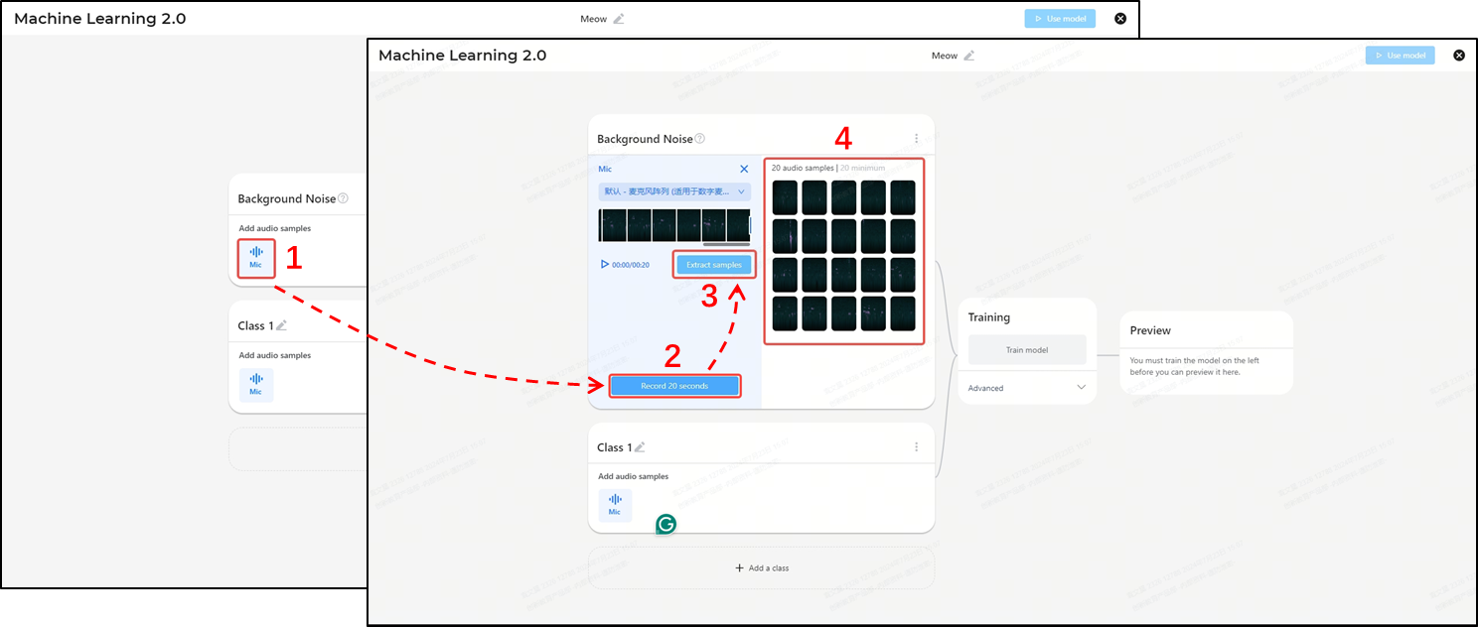
Task: Click the Class 1 Mic icon in the front window
Action: pos(615,504)
